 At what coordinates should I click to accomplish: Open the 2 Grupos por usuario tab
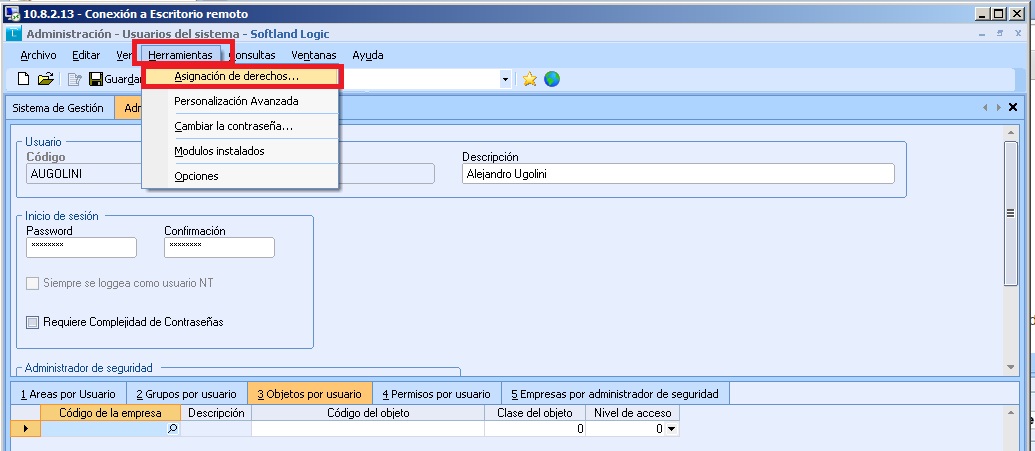(x=186, y=394)
